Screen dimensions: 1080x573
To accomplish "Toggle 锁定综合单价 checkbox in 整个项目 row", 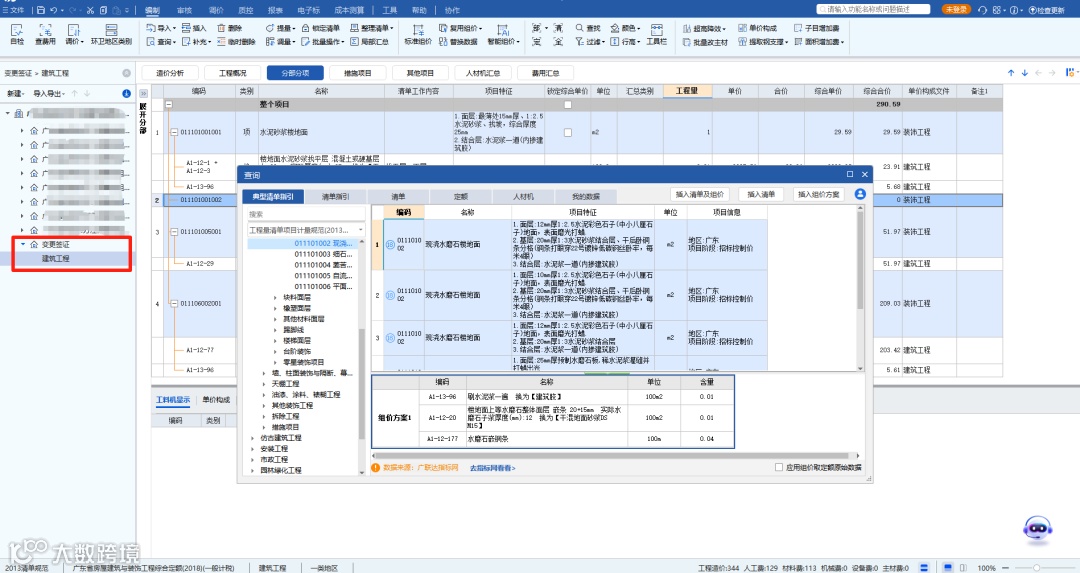I will 568,105.
